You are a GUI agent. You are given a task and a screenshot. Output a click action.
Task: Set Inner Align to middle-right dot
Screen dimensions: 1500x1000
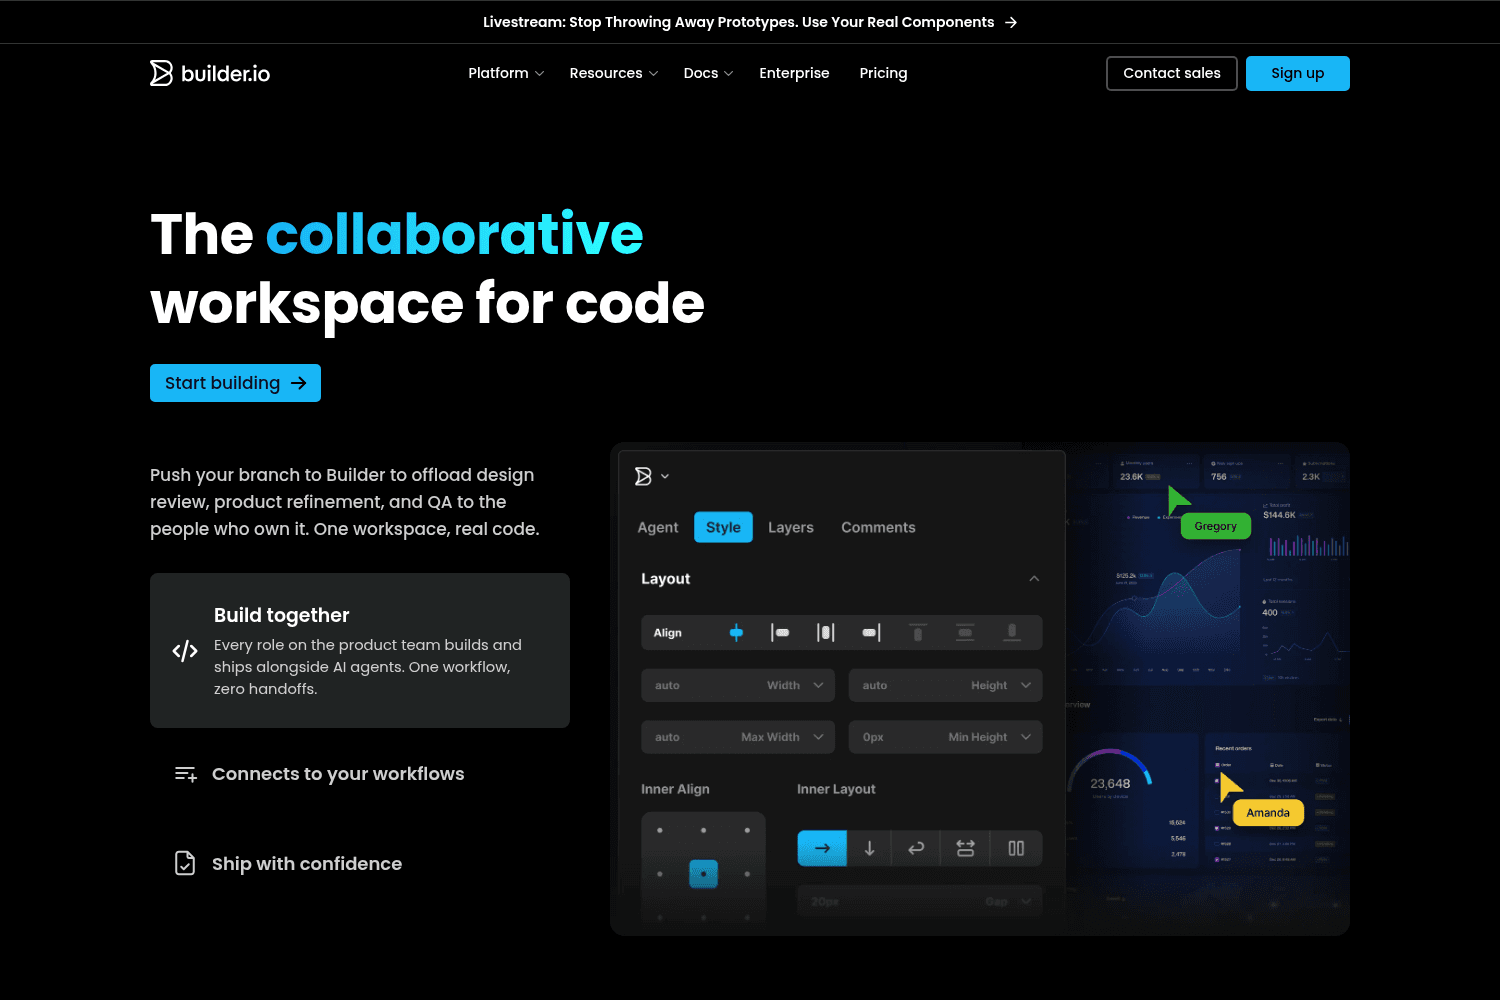(x=747, y=874)
